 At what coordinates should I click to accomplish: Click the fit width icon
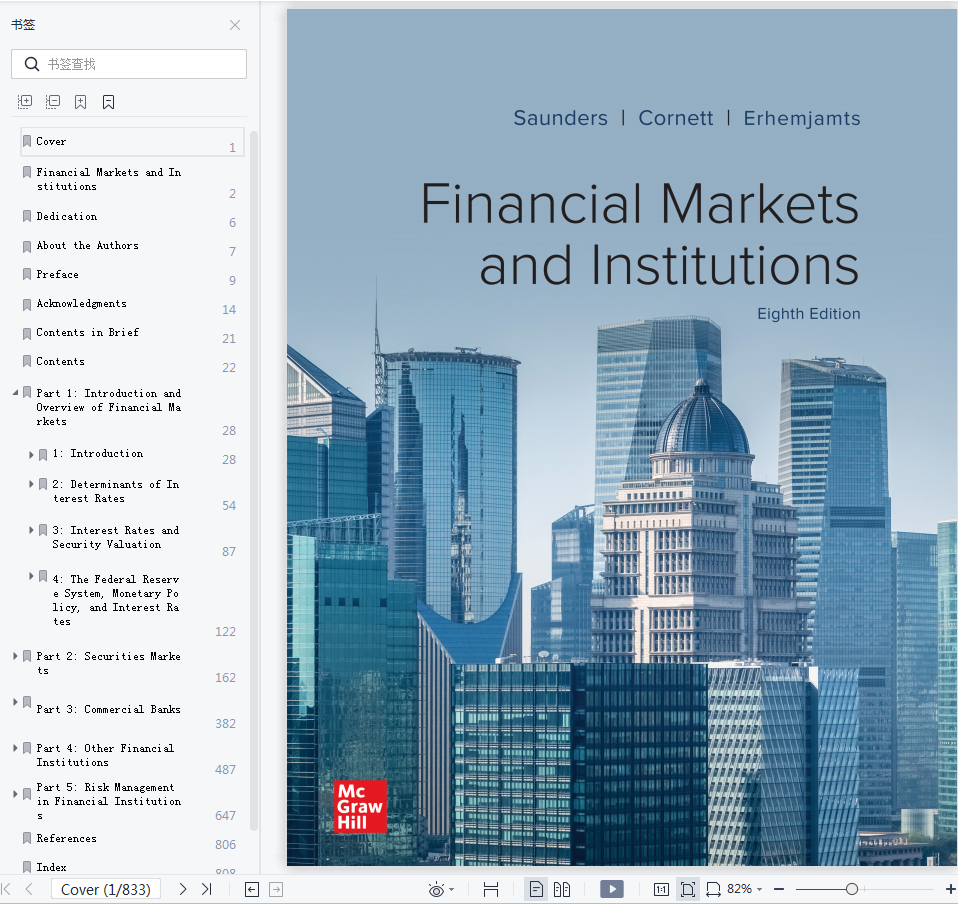[x=713, y=889]
